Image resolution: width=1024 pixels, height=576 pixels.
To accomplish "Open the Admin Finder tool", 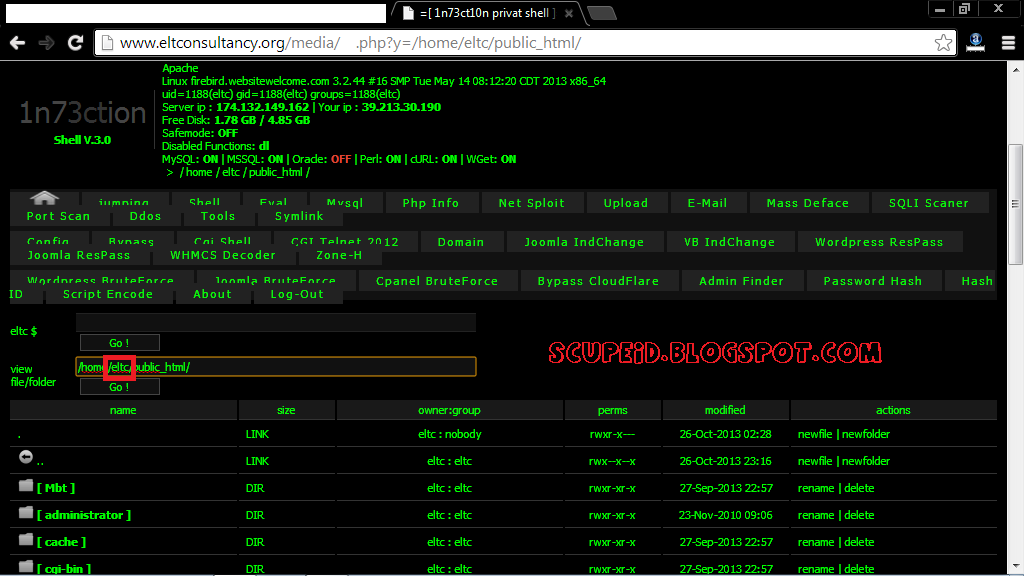I will click(x=742, y=280).
